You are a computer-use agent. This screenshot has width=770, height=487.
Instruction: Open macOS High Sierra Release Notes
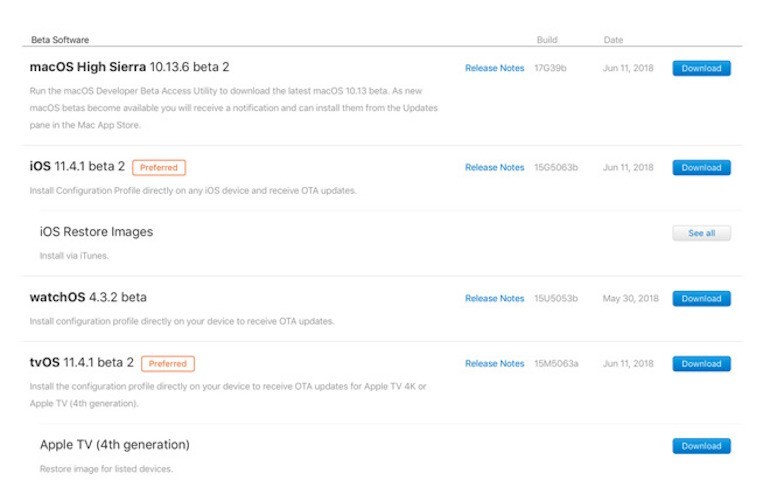tap(494, 69)
